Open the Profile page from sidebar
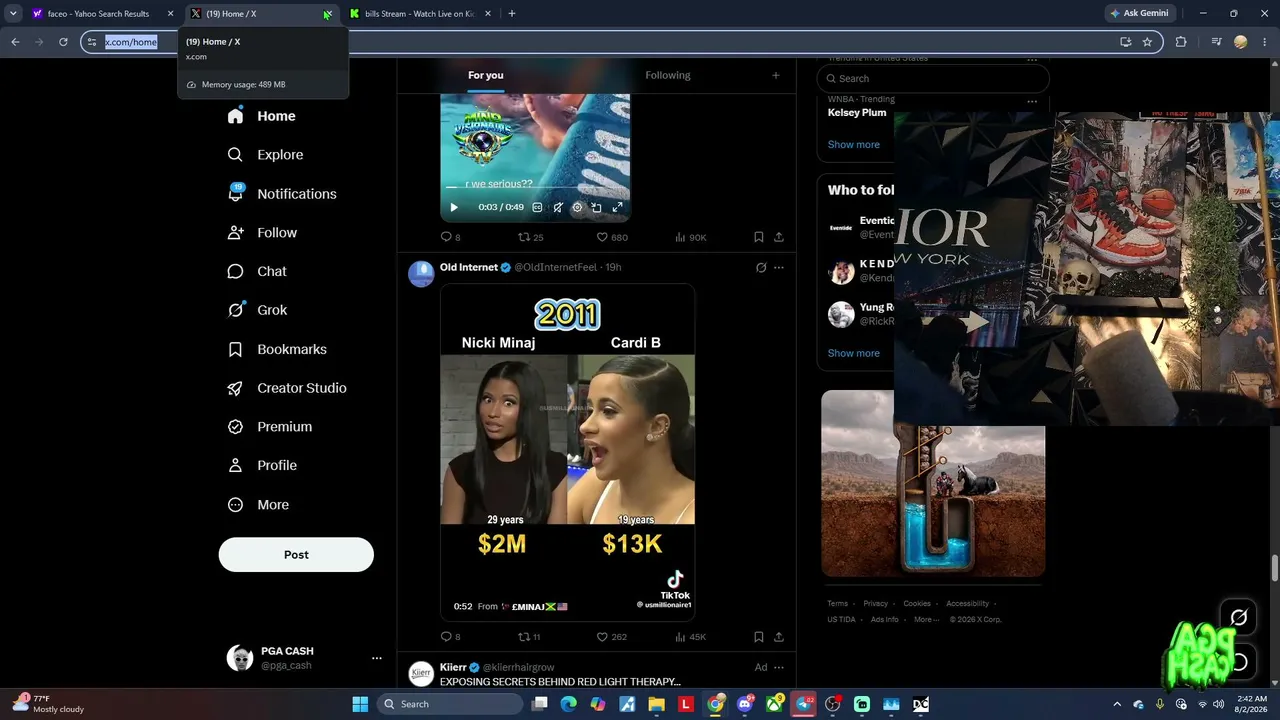 coord(262,466)
